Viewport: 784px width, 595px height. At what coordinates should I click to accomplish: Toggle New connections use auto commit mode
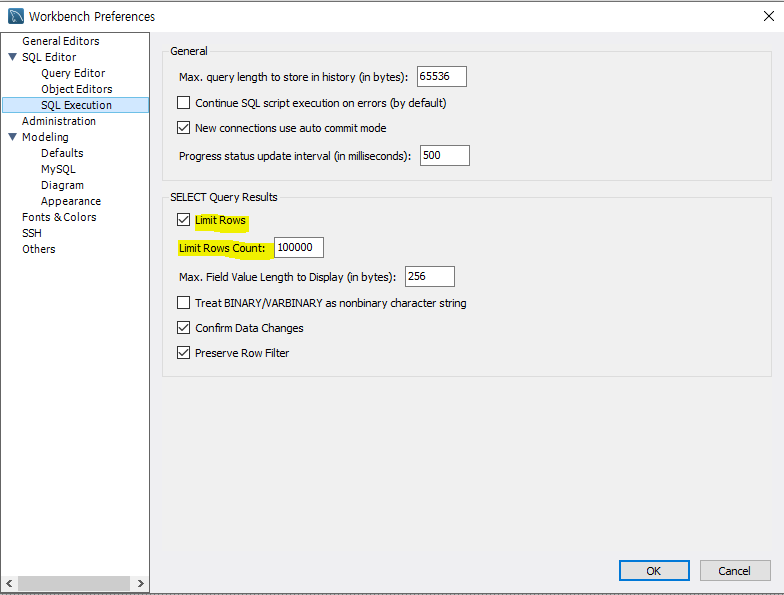(184, 128)
